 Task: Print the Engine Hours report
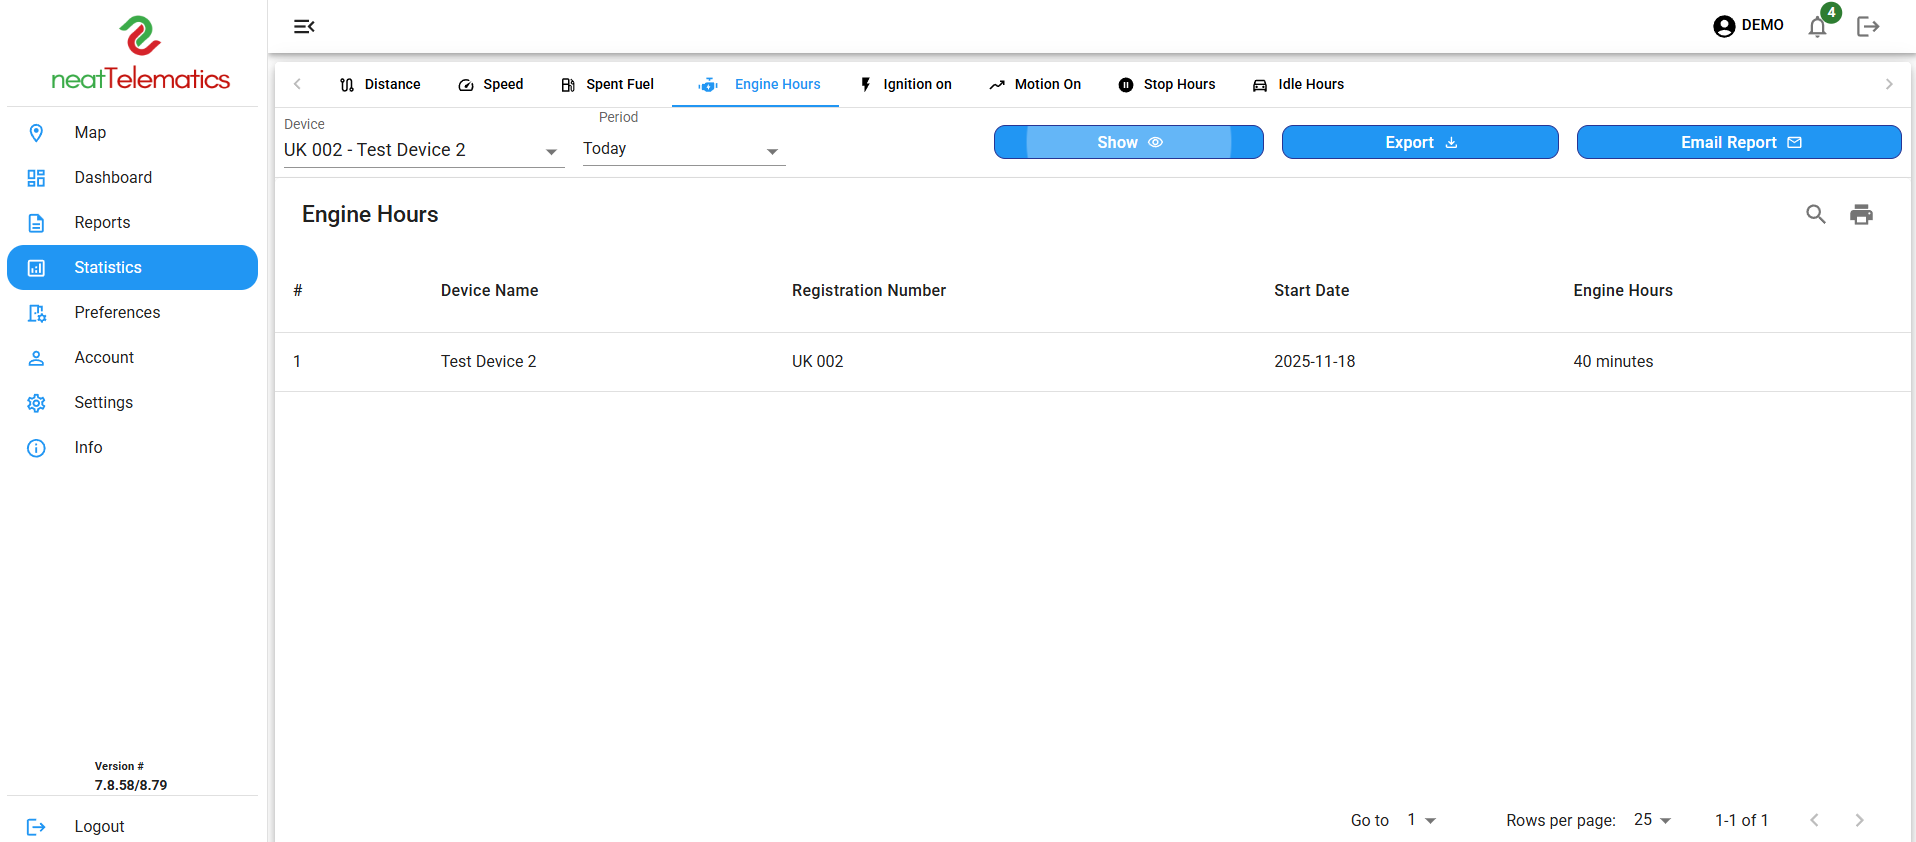[1860, 214]
